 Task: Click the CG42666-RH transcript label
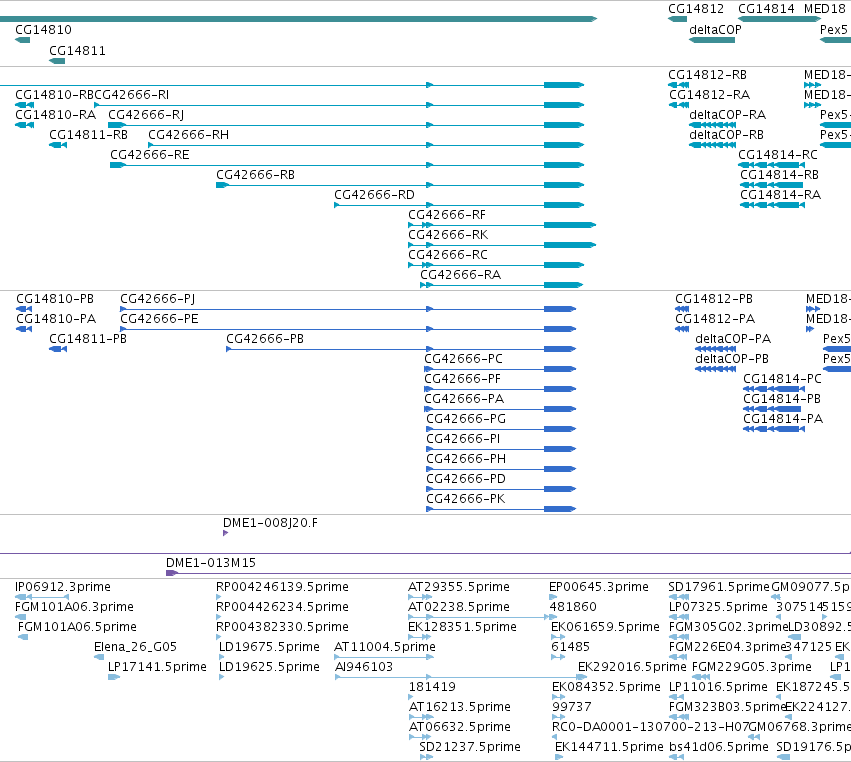(x=188, y=135)
